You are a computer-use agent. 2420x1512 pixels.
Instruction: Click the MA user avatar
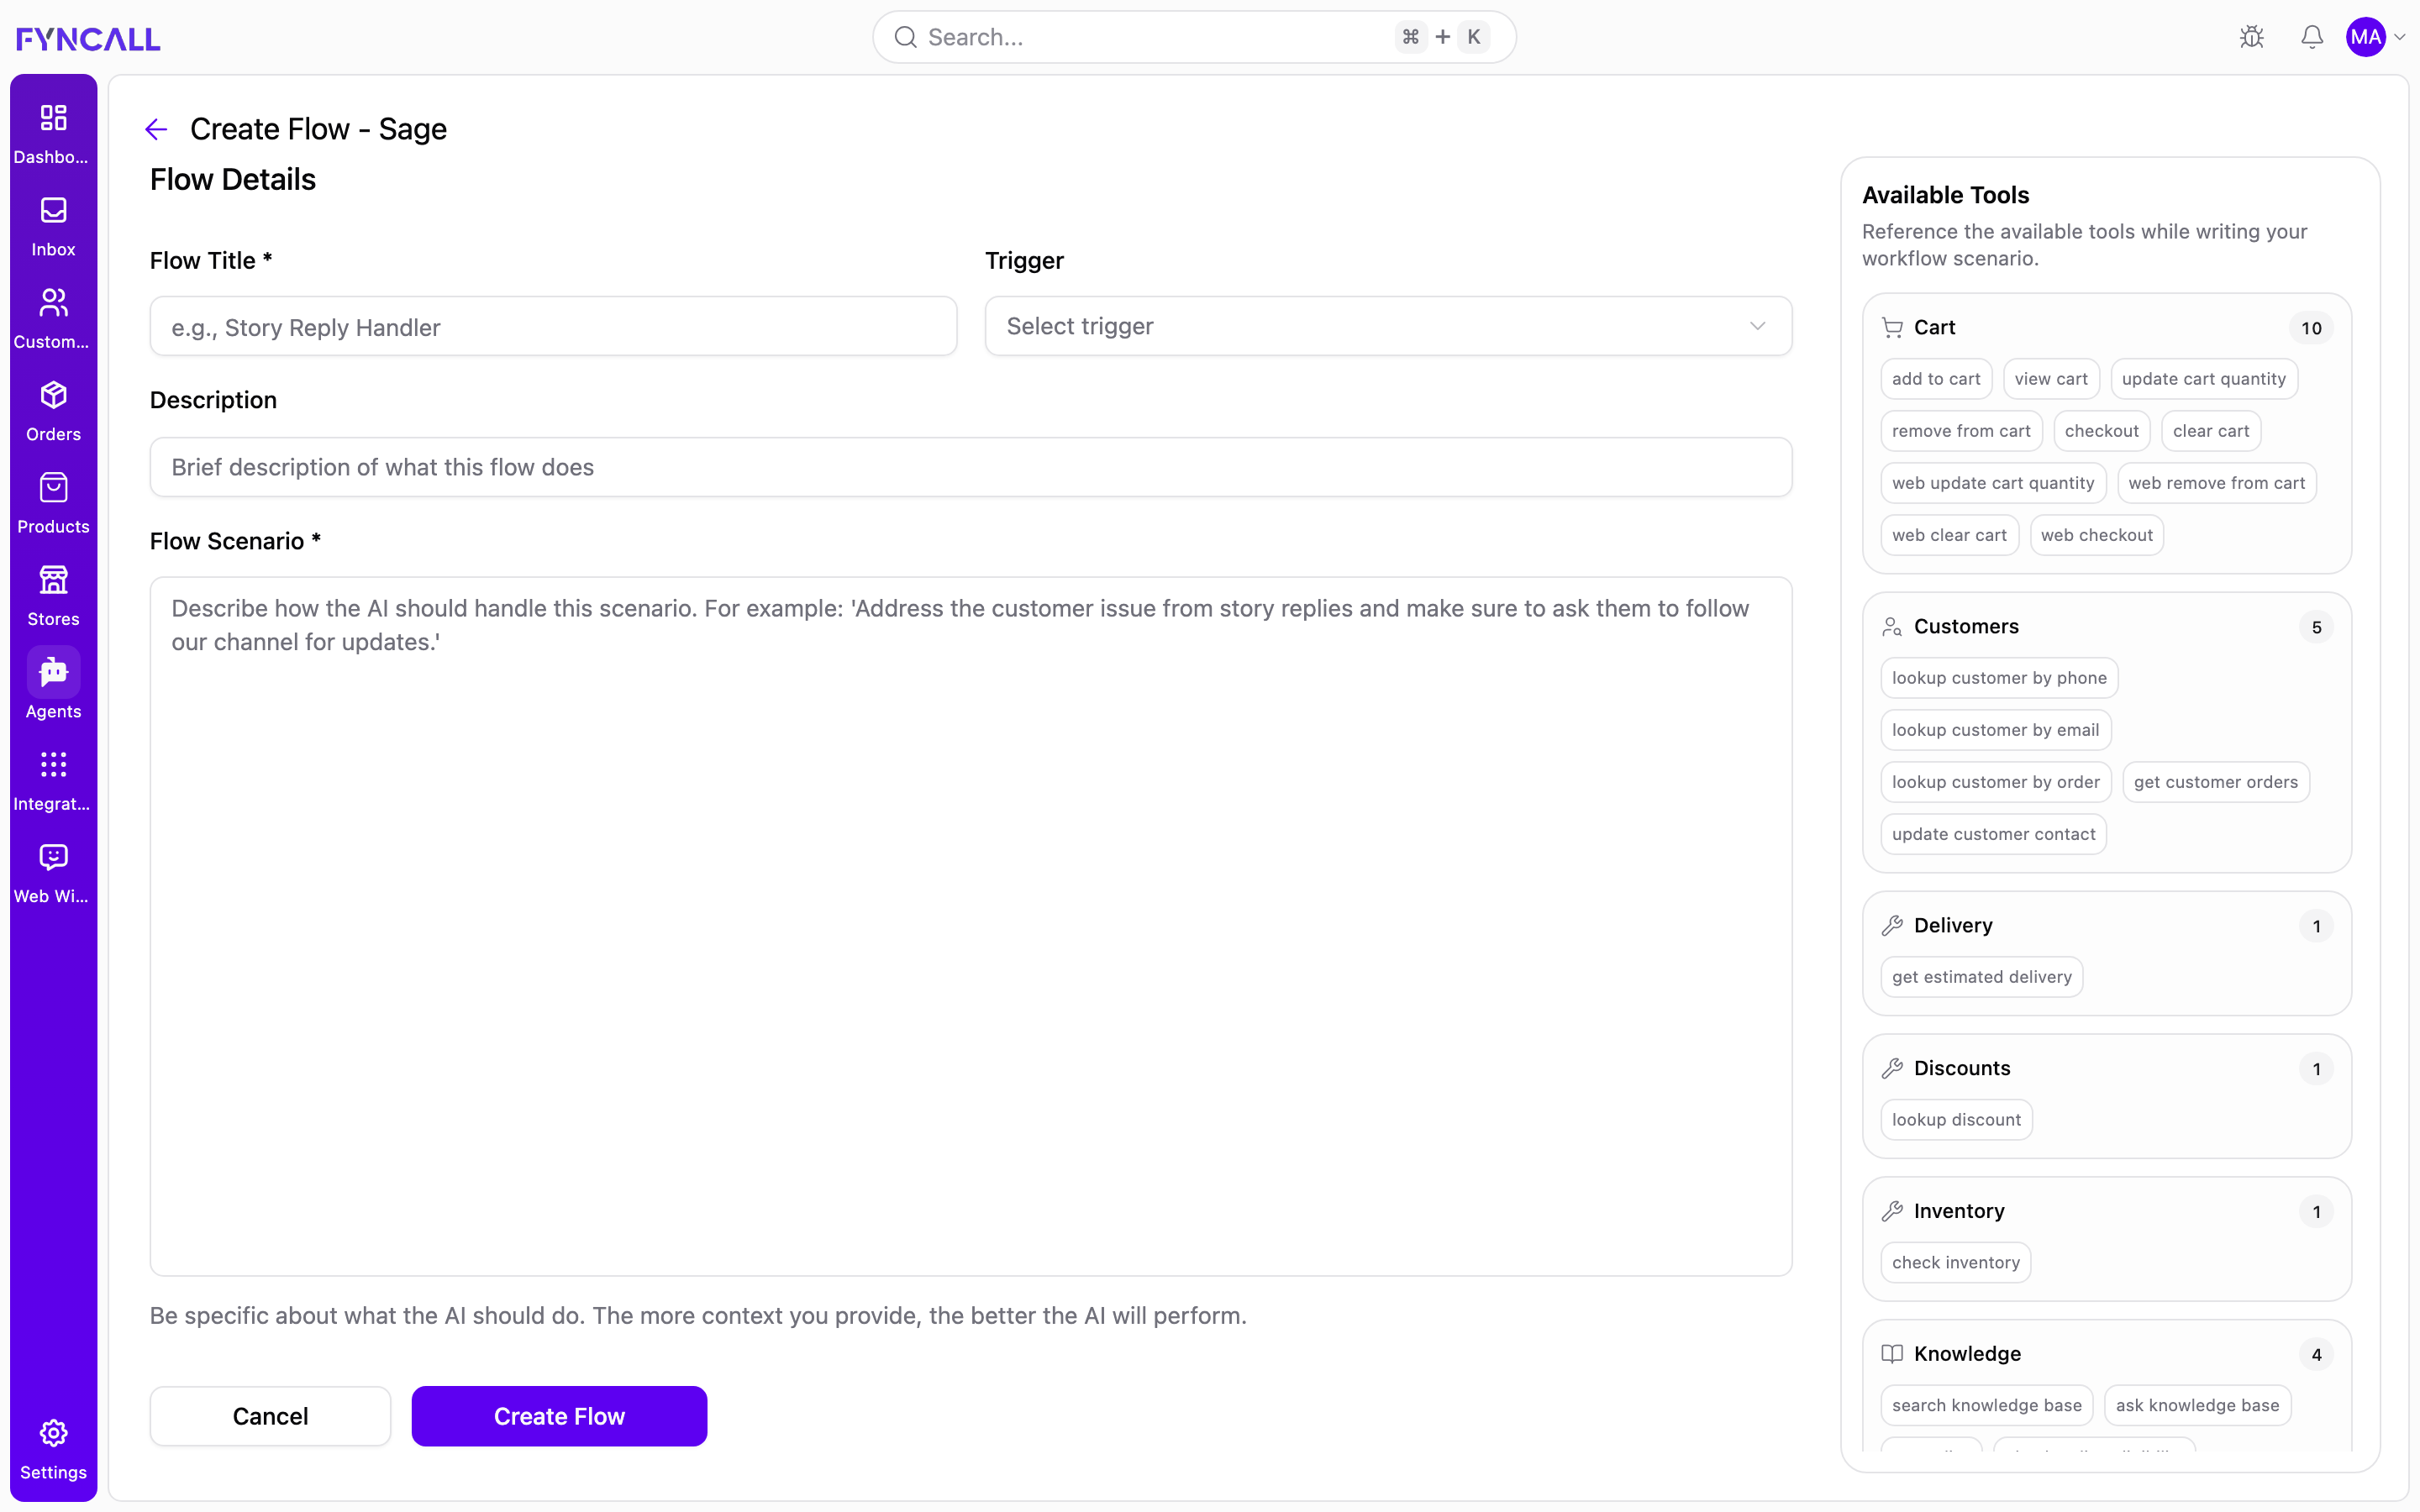click(2366, 37)
